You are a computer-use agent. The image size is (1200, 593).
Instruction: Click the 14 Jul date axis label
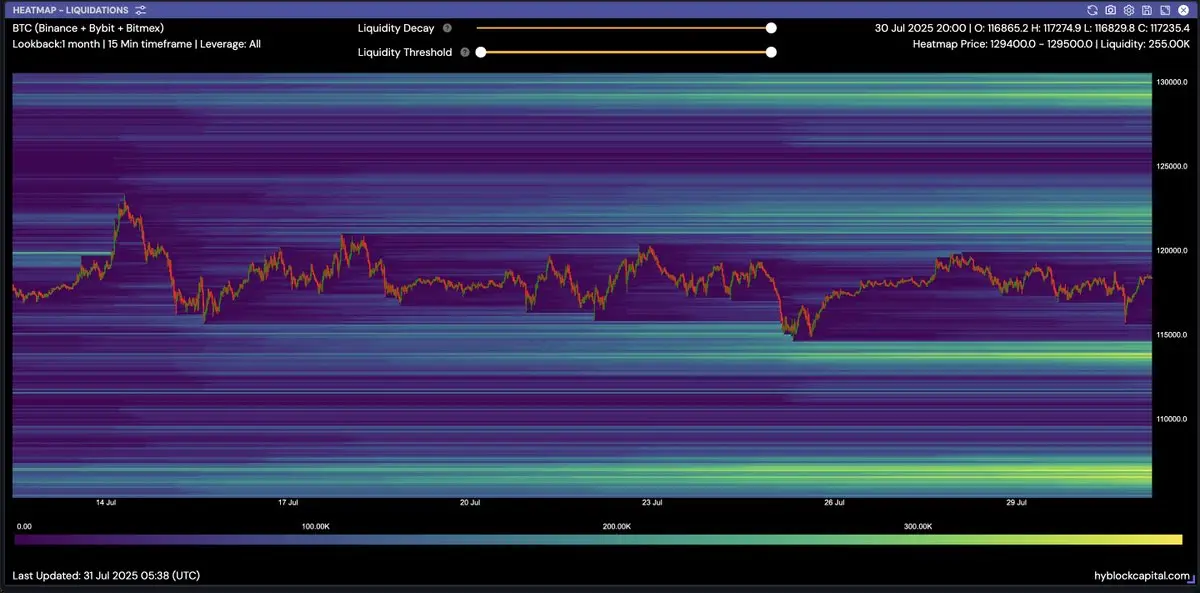[x=106, y=503]
